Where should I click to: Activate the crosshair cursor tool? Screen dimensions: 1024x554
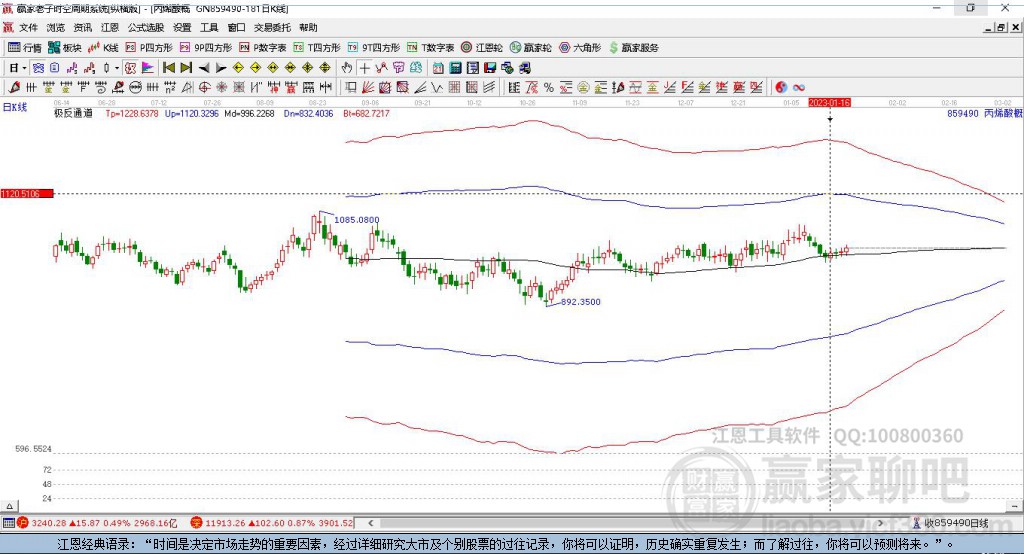point(364,68)
